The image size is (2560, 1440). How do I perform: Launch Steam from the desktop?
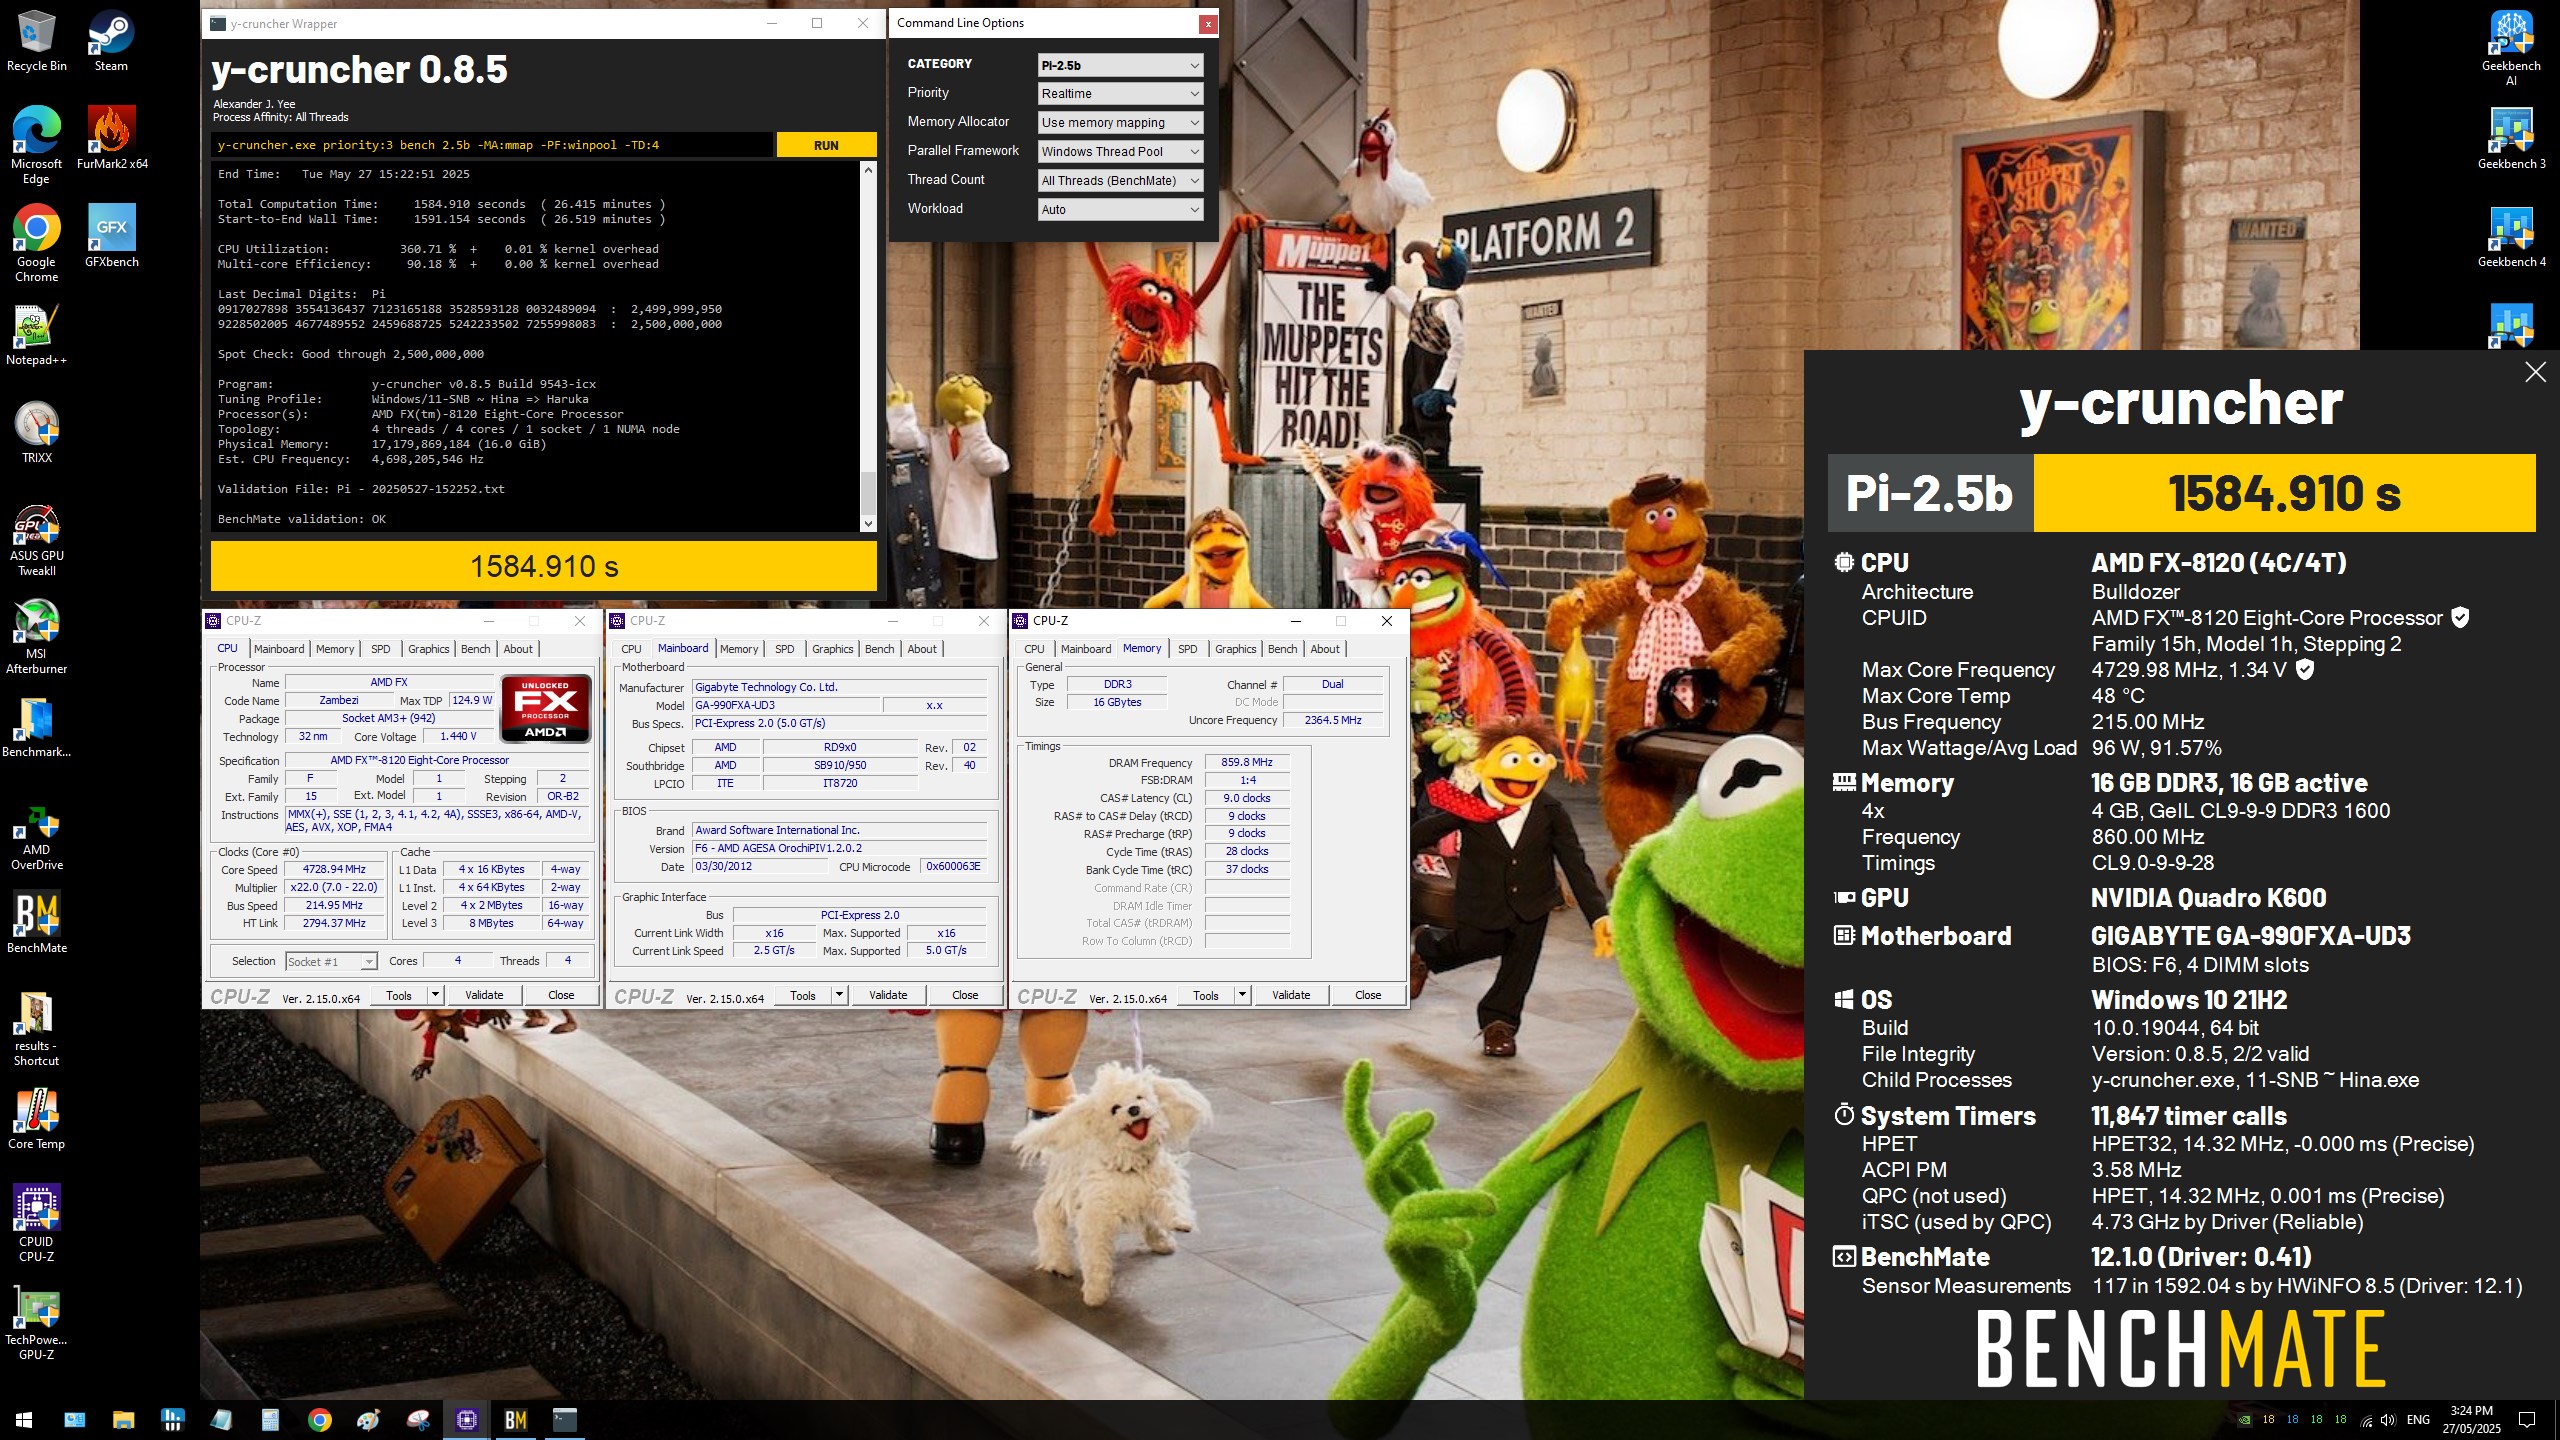click(111, 41)
